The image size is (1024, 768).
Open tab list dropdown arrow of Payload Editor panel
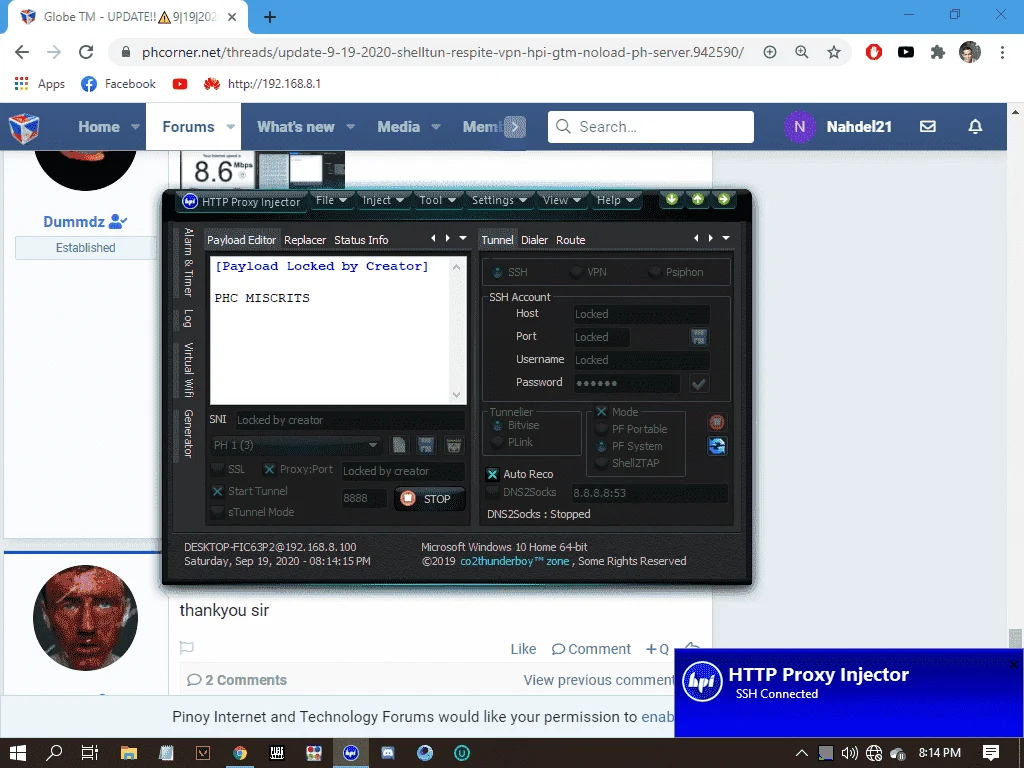[463, 238]
